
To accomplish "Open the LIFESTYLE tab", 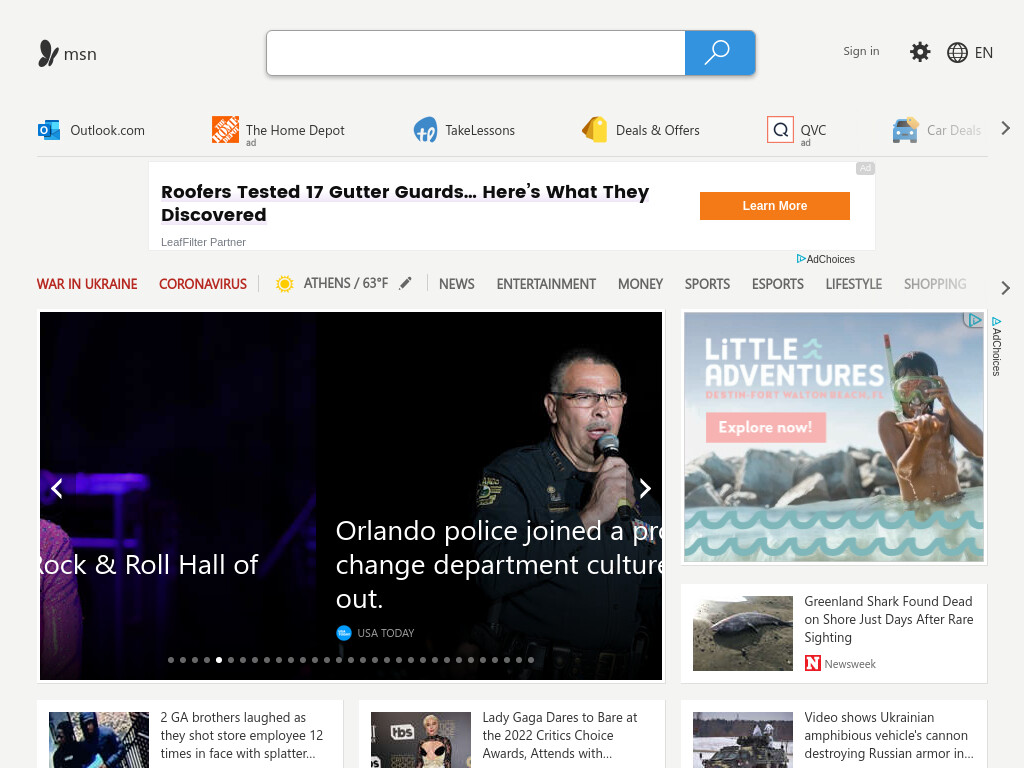I will [854, 284].
